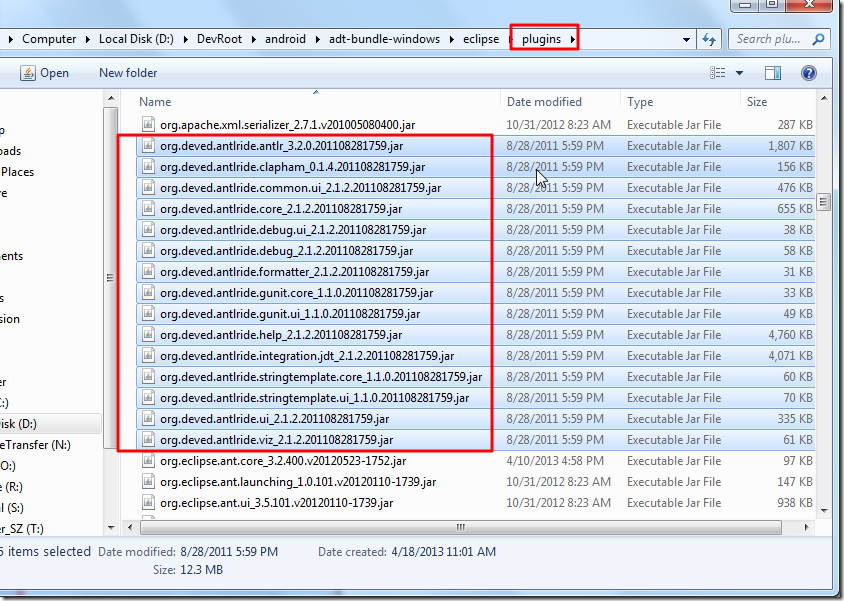Click jar icon for antlride.ui_2.1.2
This screenshot has height=601, width=844.
(148, 418)
